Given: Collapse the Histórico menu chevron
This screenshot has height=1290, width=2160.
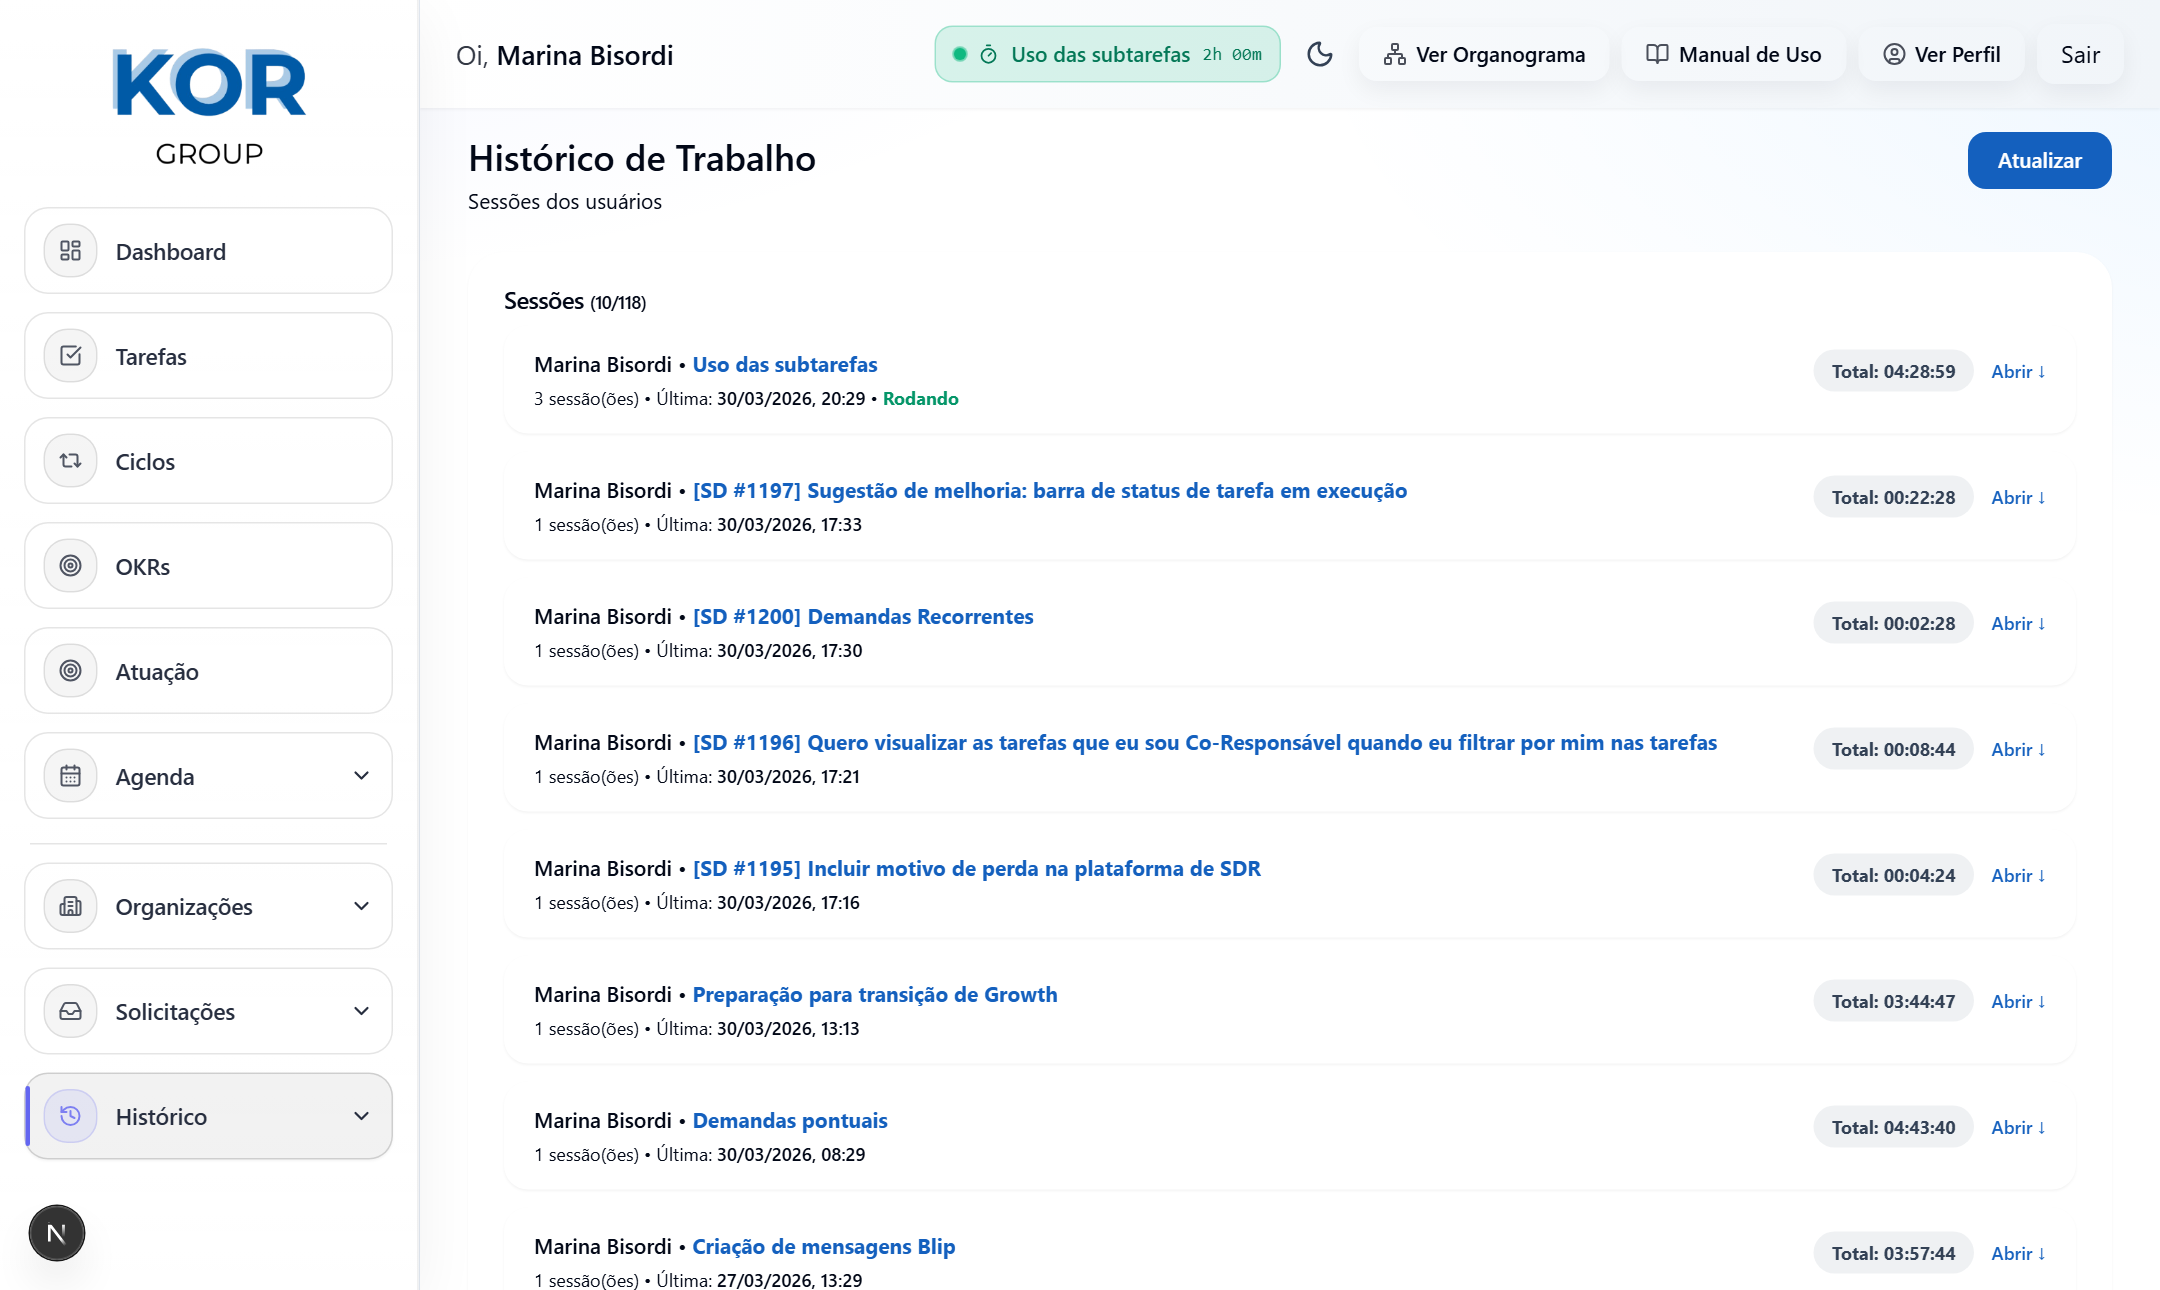Looking at the screenshot, I should coord(361,1116).
